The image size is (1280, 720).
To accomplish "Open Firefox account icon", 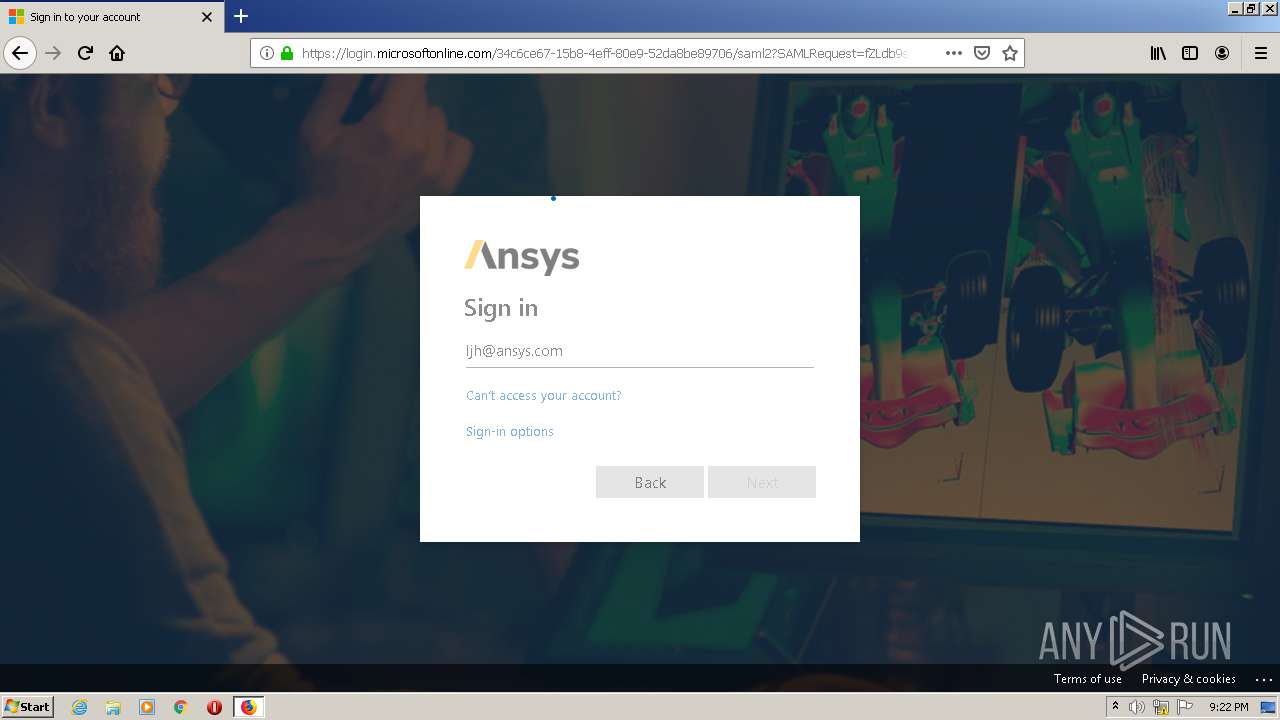I will point(1222,53).
